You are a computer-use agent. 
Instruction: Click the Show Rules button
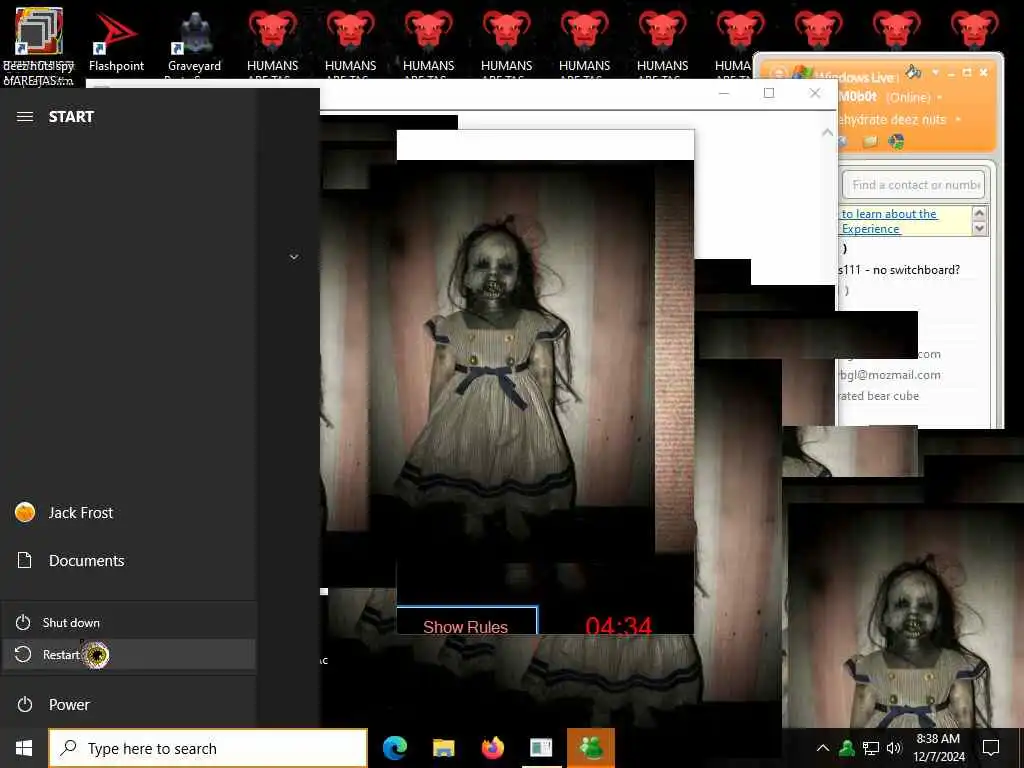point(466,620)
